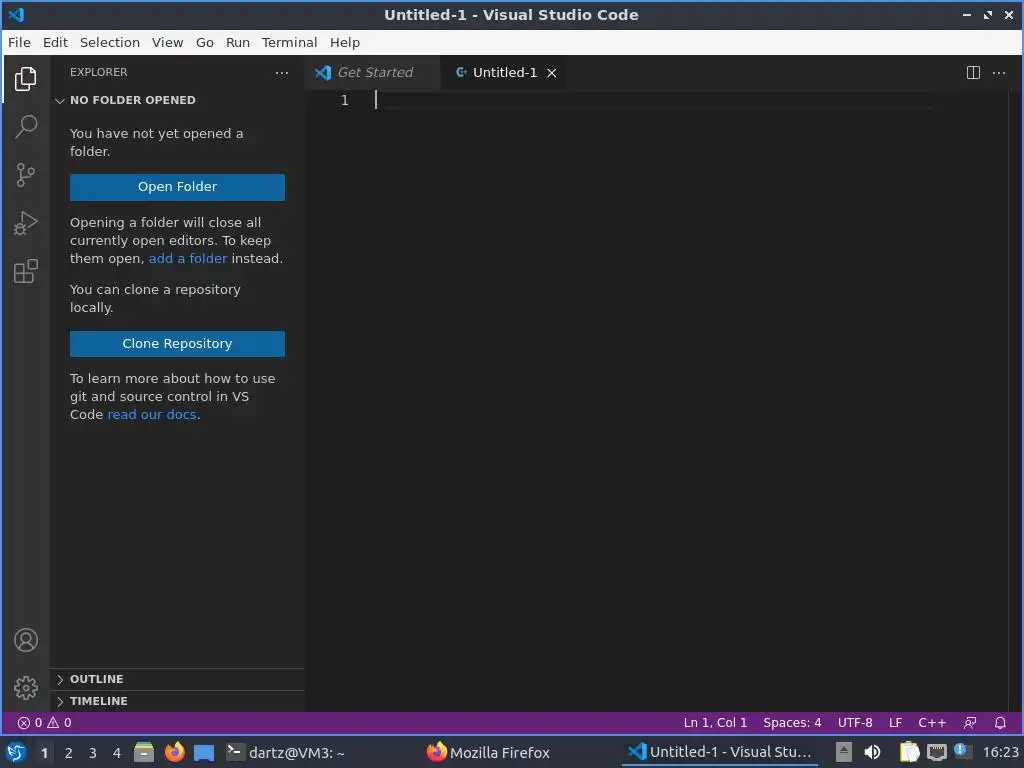The width and height of the screenshot is (1024, 768).
Task: Select Untitled-1 Visual Studio taskbar entry
Action: click(718, 752)
